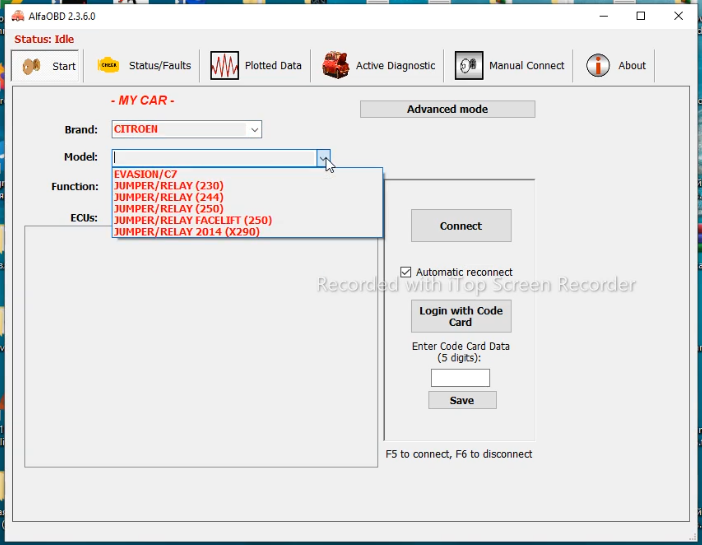Open the About tab
Viewport: 702px width, 545px height.
tap(616, 65)
